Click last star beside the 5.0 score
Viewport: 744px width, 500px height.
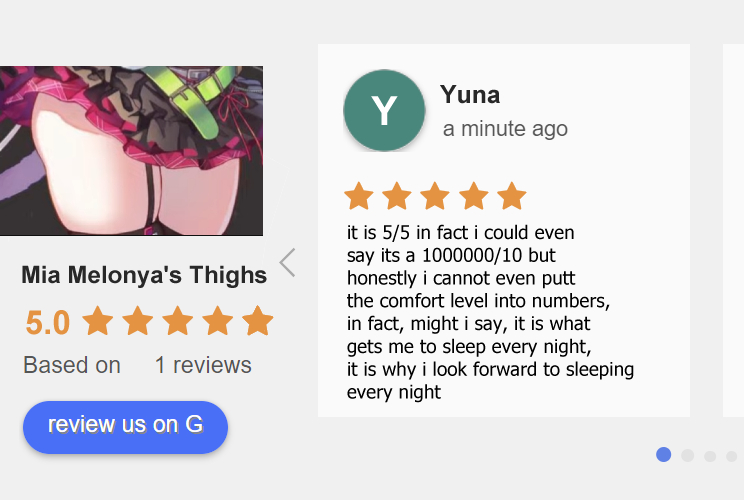(257, 322)
